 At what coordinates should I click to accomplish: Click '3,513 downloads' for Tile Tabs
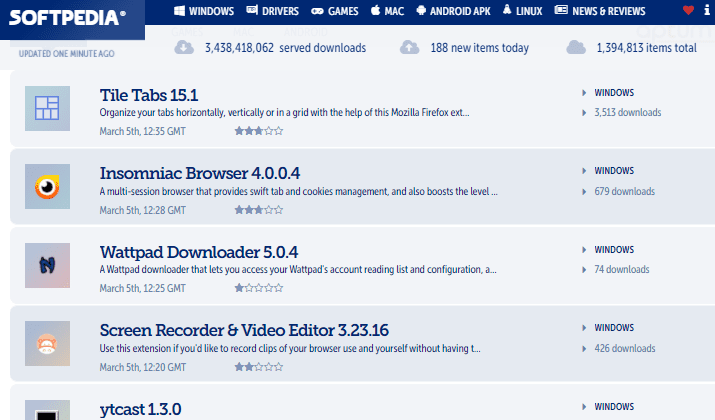[627, 113]
